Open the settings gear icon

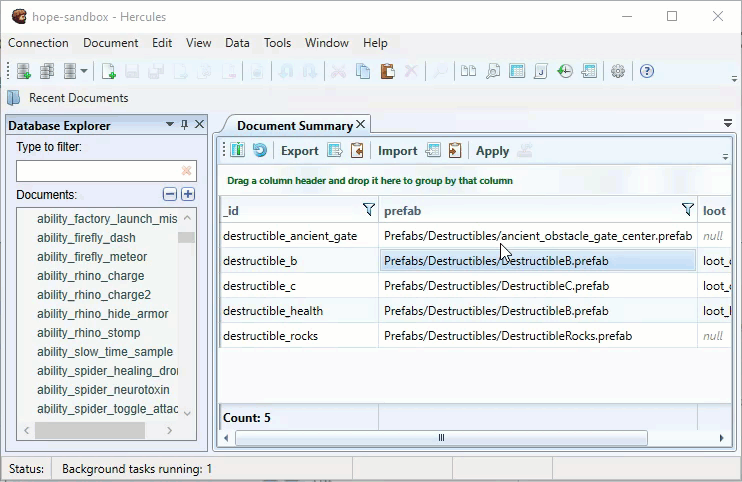[618, 71]
